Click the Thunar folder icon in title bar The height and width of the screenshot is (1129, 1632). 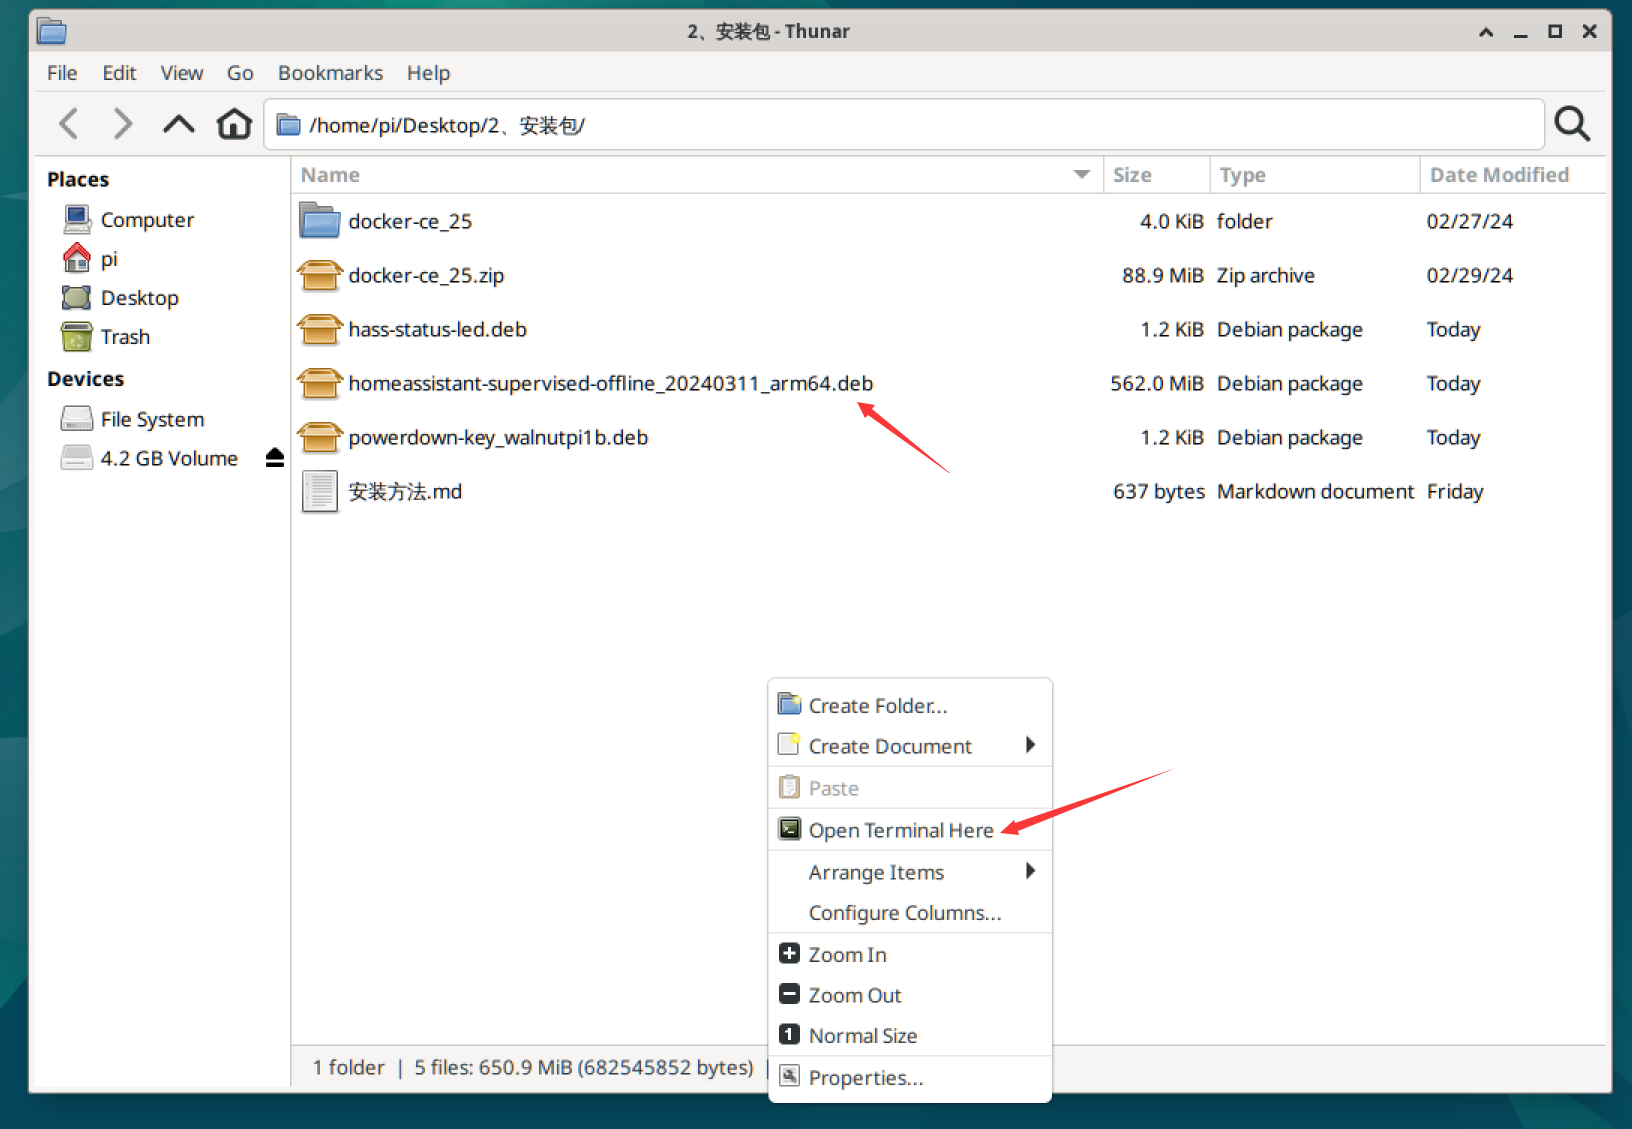point(52,31)
